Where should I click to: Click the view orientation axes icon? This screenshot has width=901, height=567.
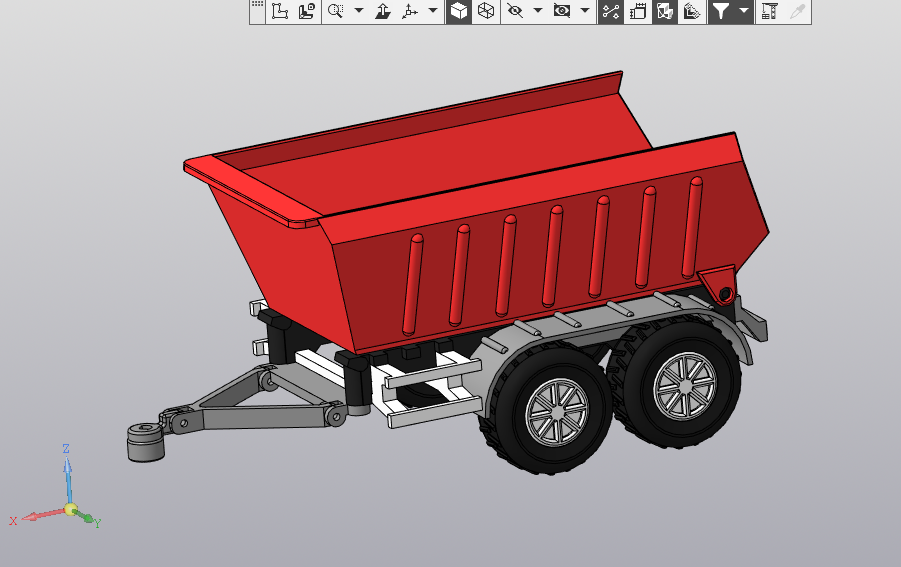(410, 11)
